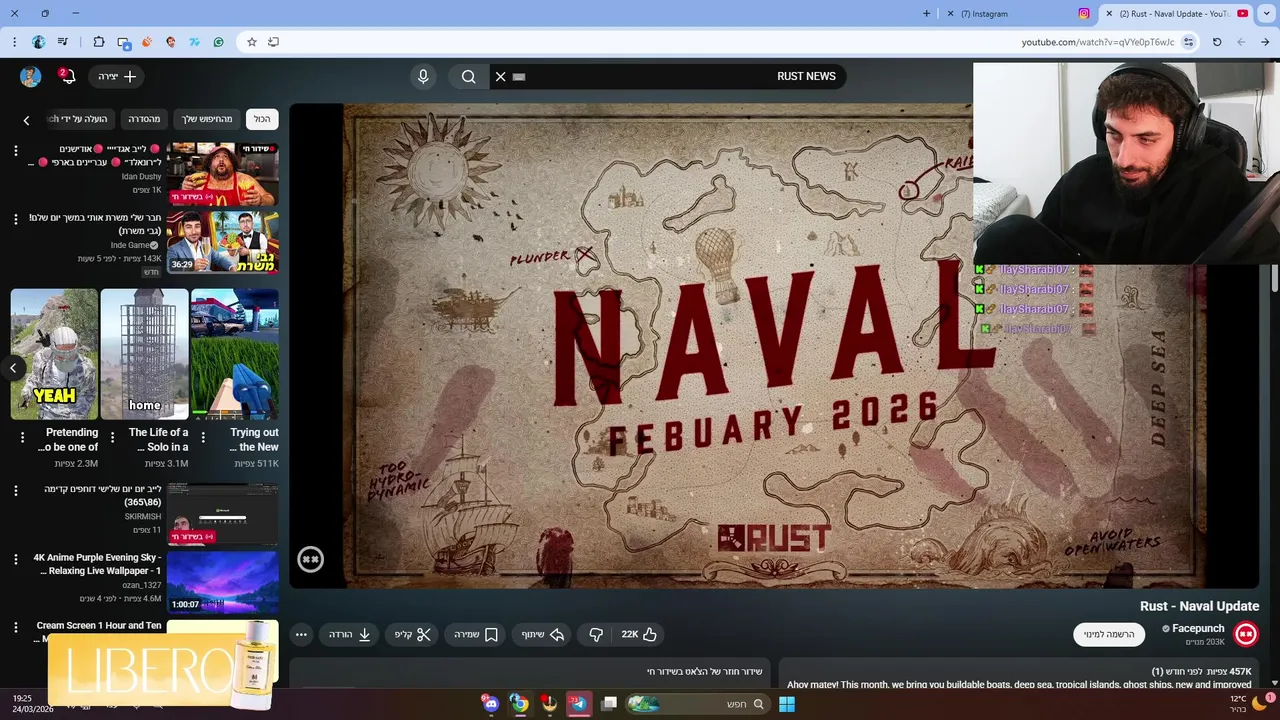Viewport: 1280px width, 720px height.
Task: Open the Facepunch channel name link
Action: coord(1198,628)
